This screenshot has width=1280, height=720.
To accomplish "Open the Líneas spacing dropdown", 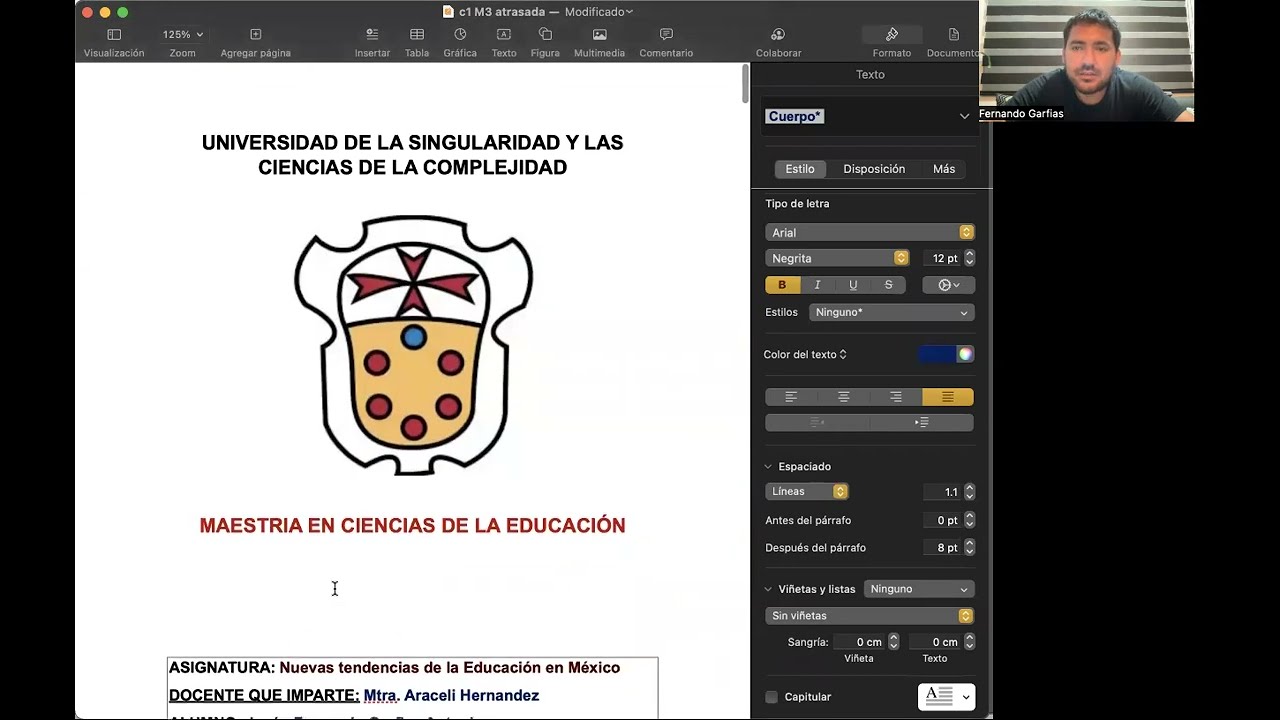I will pos(806,491).
